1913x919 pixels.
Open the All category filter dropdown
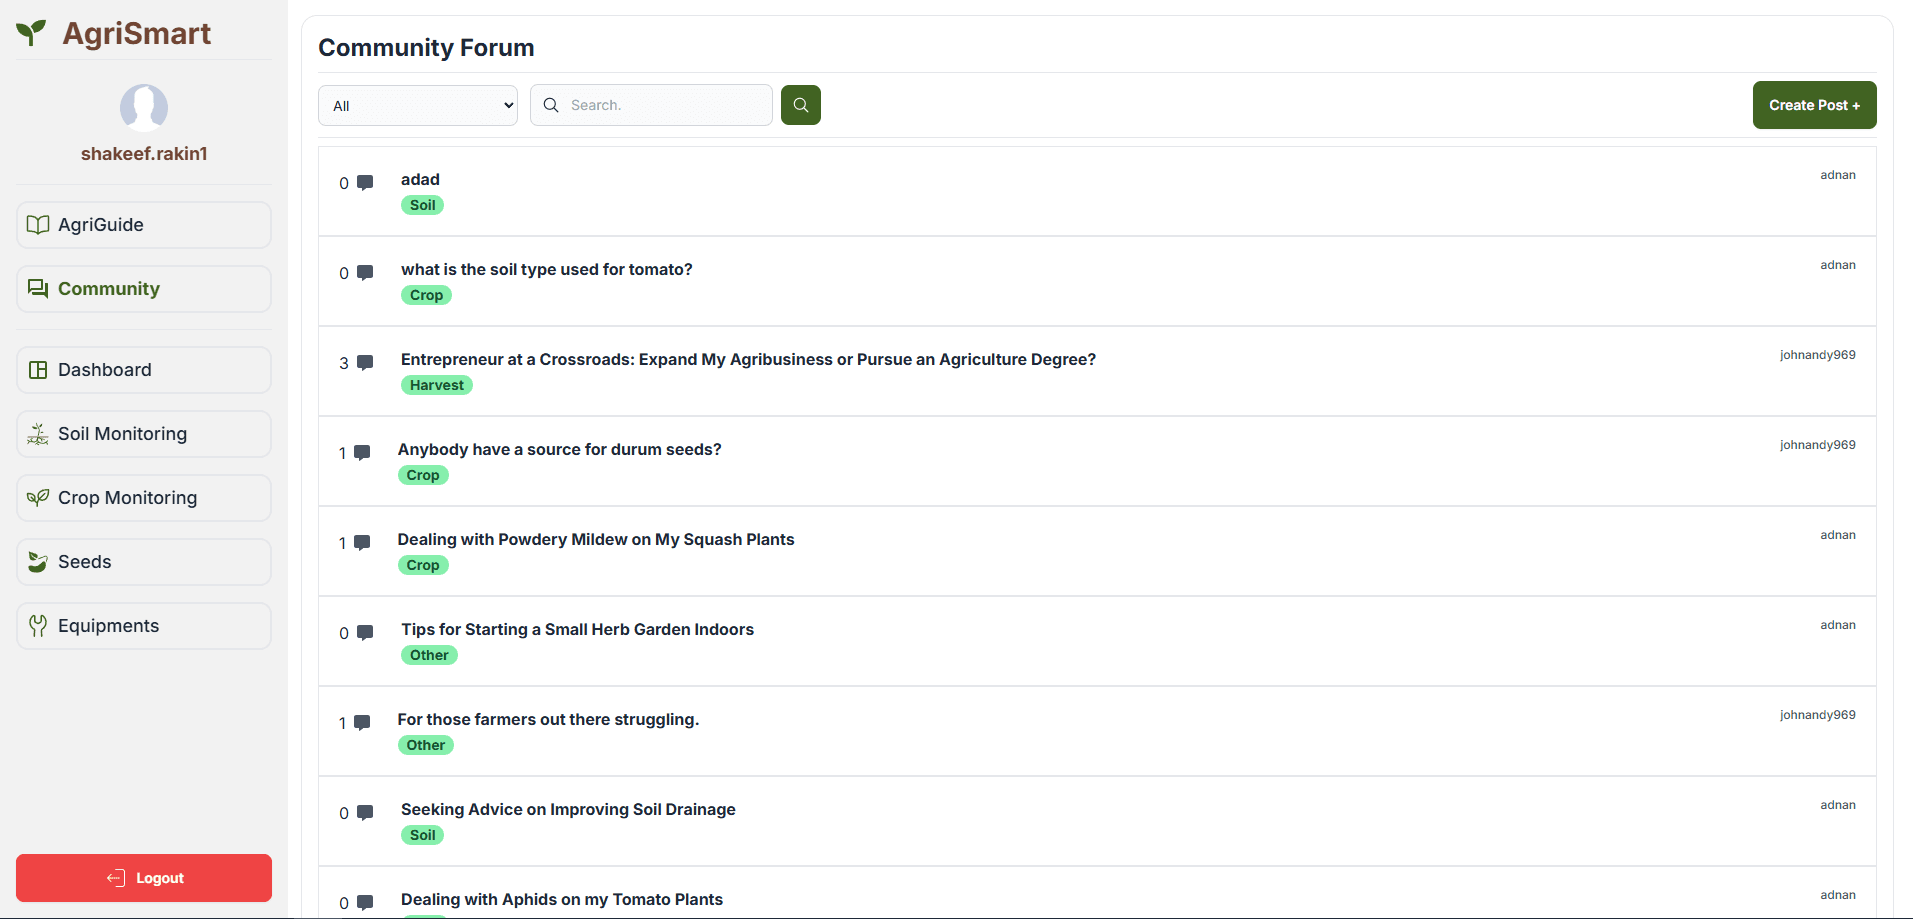[x=417, y=106]
